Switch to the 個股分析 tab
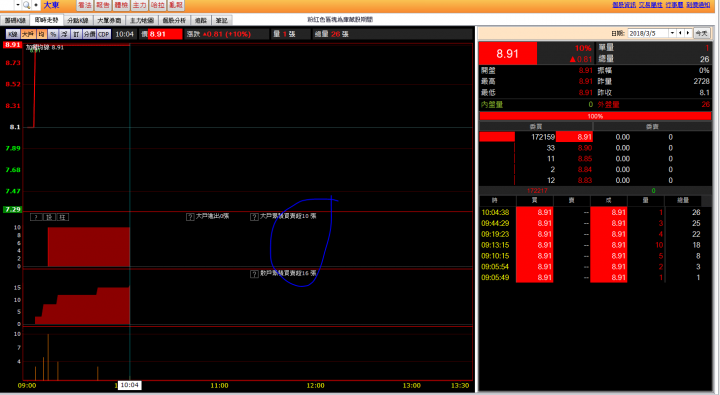The height and width of the screenshot is (395, 720). click(174, 20)
